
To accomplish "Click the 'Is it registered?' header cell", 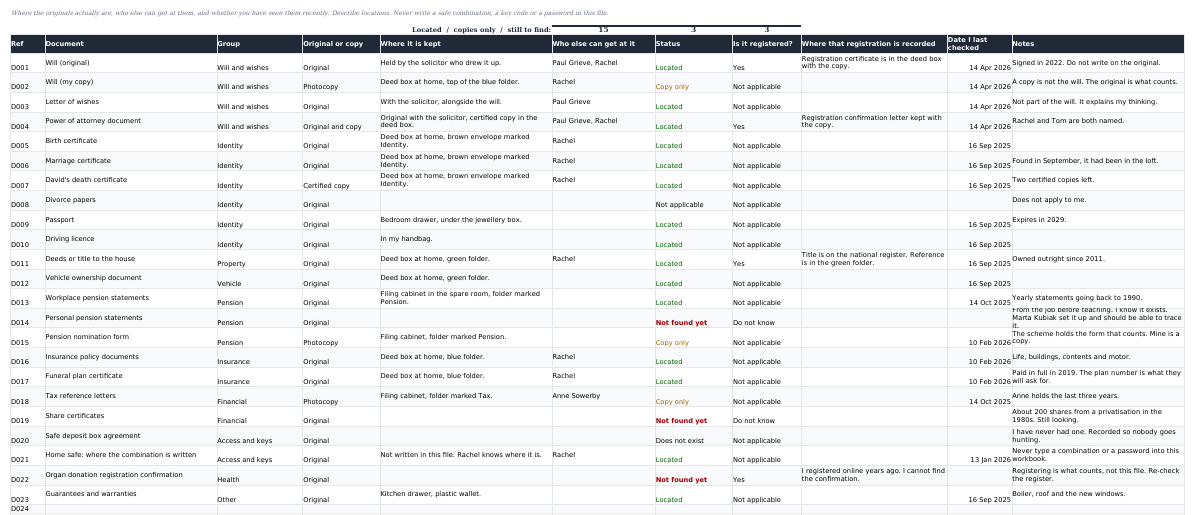I will (x=767, y=44).
